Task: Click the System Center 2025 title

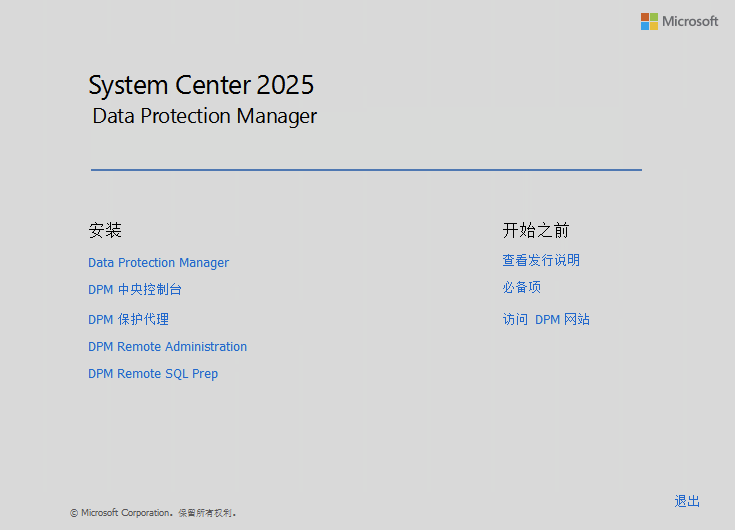Action: [x=201, y=85]
